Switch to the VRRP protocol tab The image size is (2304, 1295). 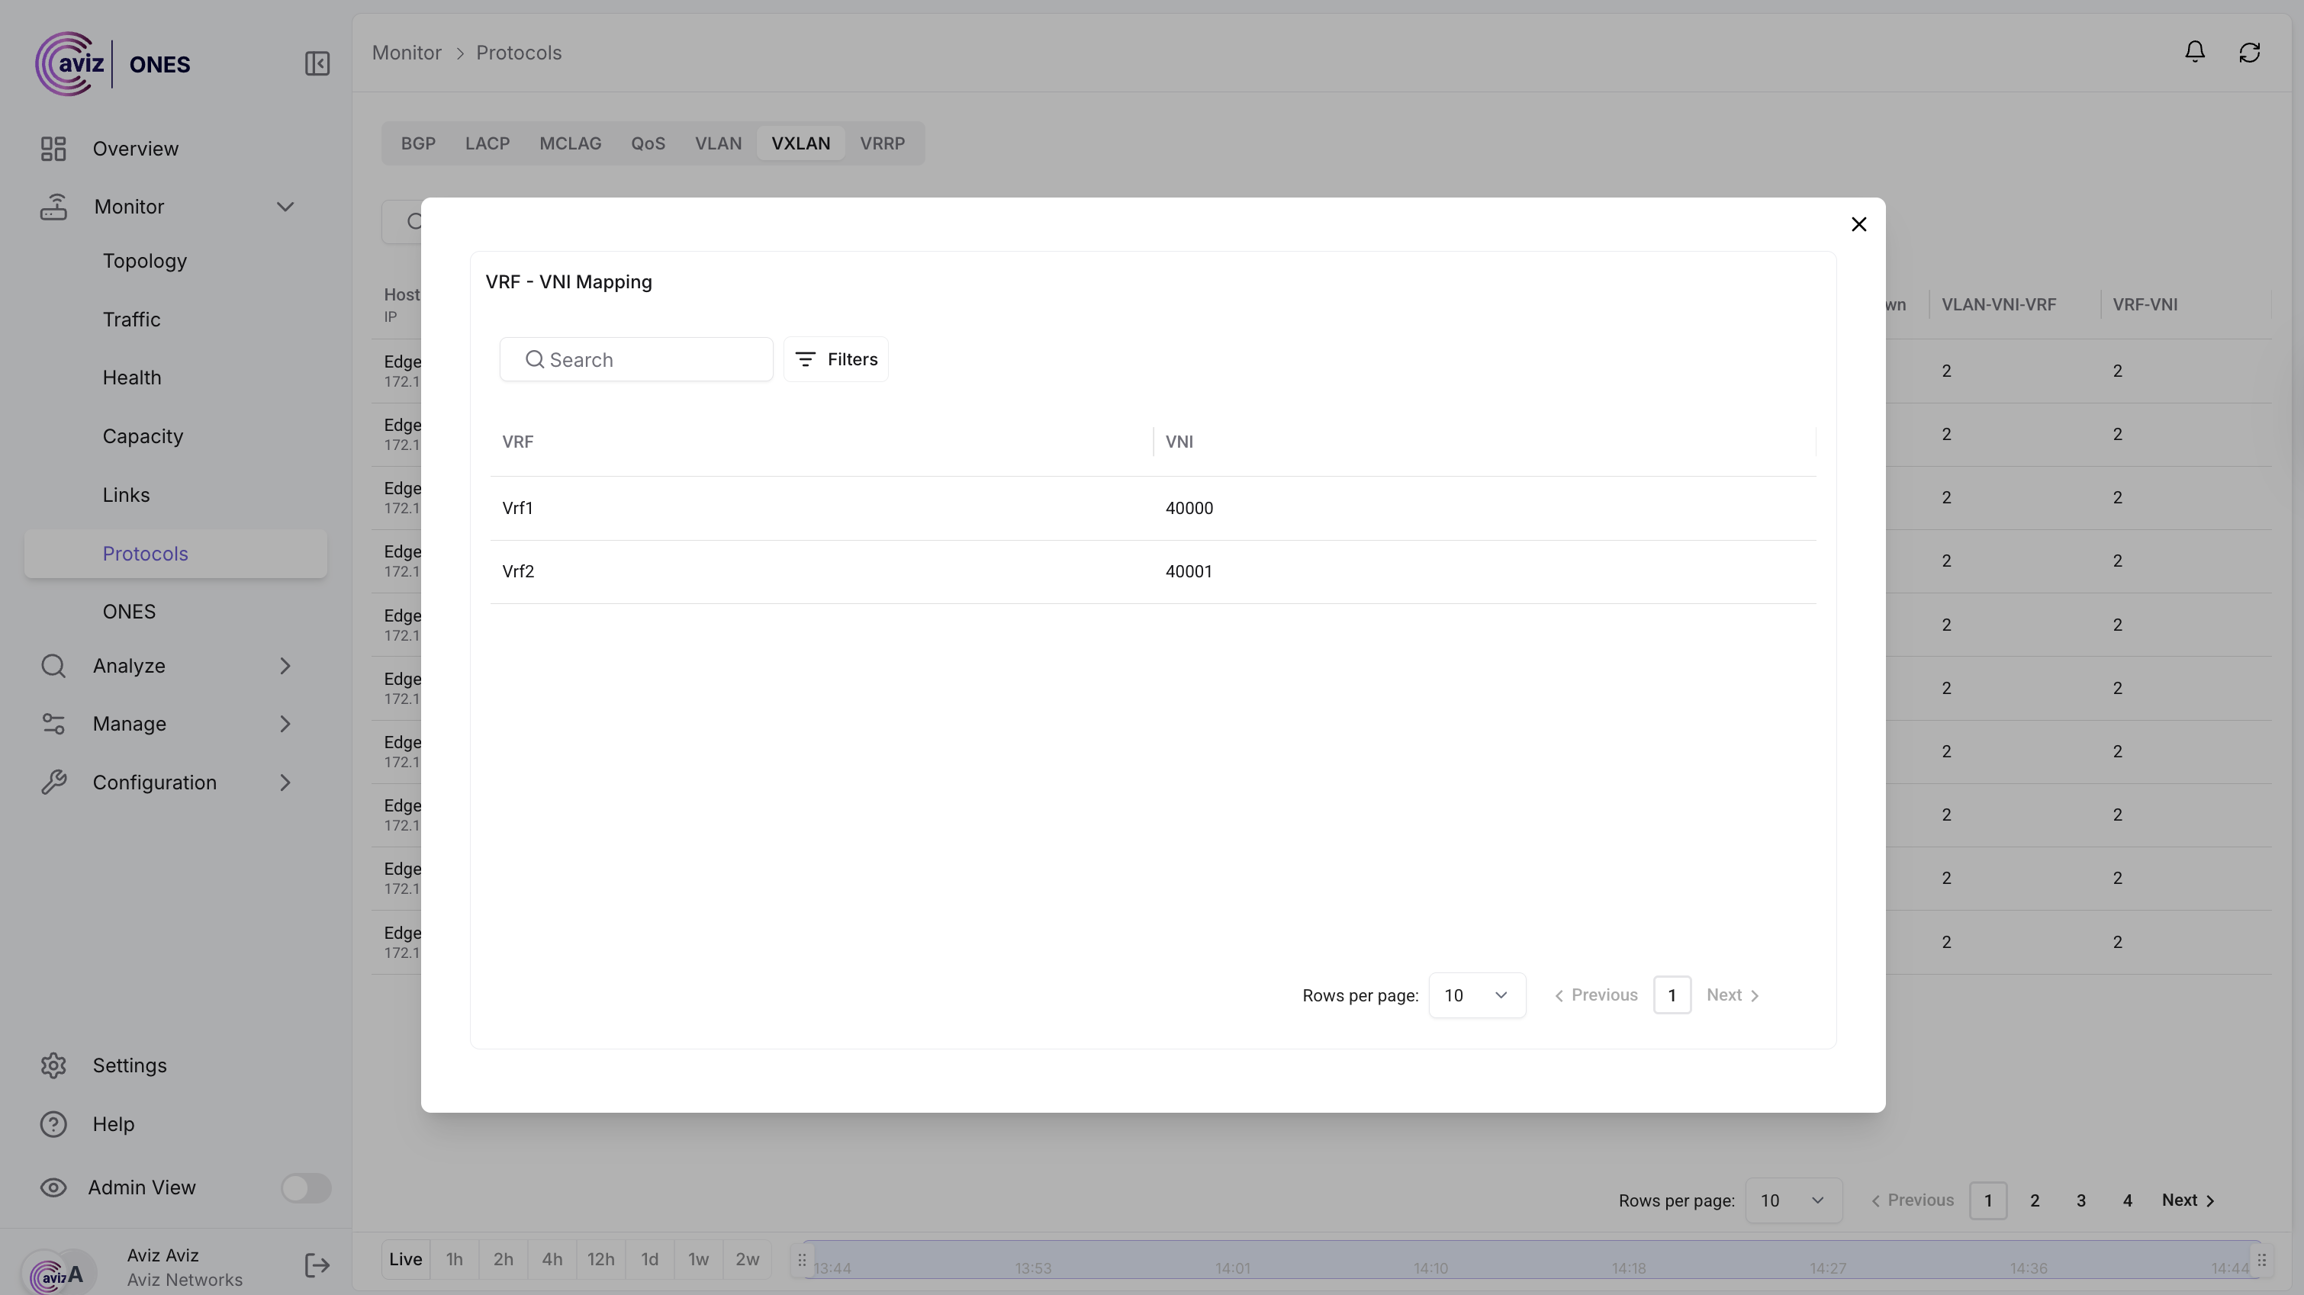[x=882, y=143]
